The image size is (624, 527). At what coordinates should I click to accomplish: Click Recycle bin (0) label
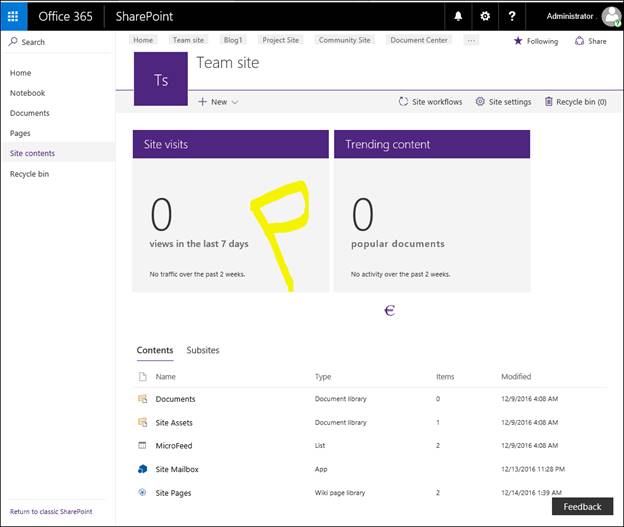point(581,102)
